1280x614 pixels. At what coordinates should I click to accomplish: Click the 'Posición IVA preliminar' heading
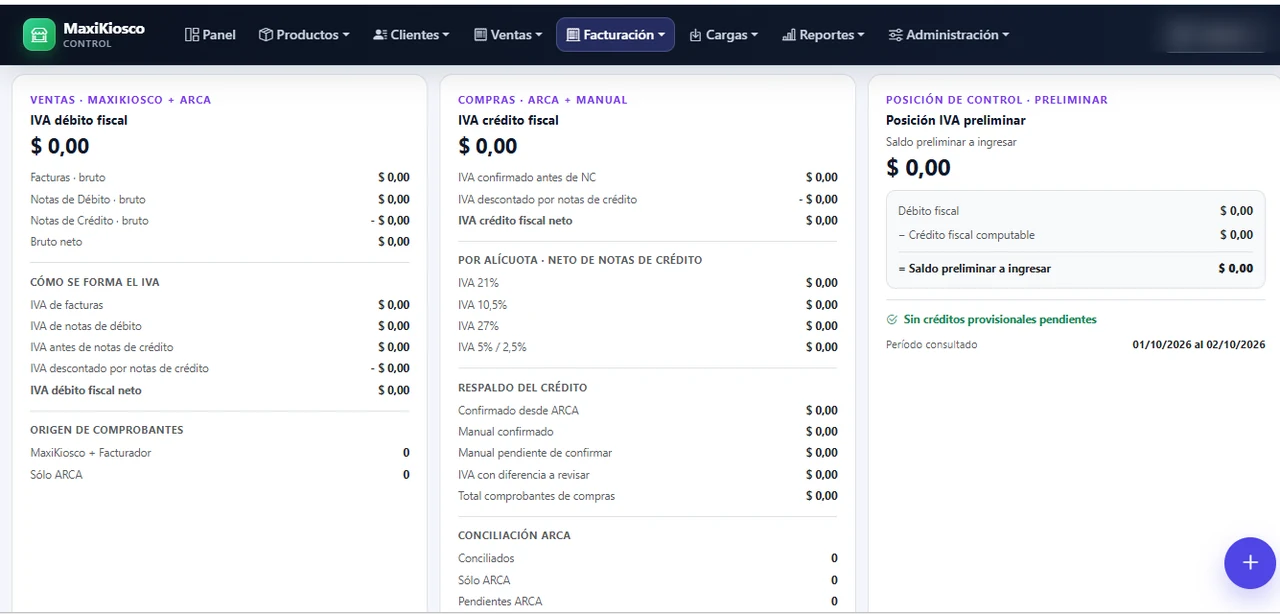point(956,120)
